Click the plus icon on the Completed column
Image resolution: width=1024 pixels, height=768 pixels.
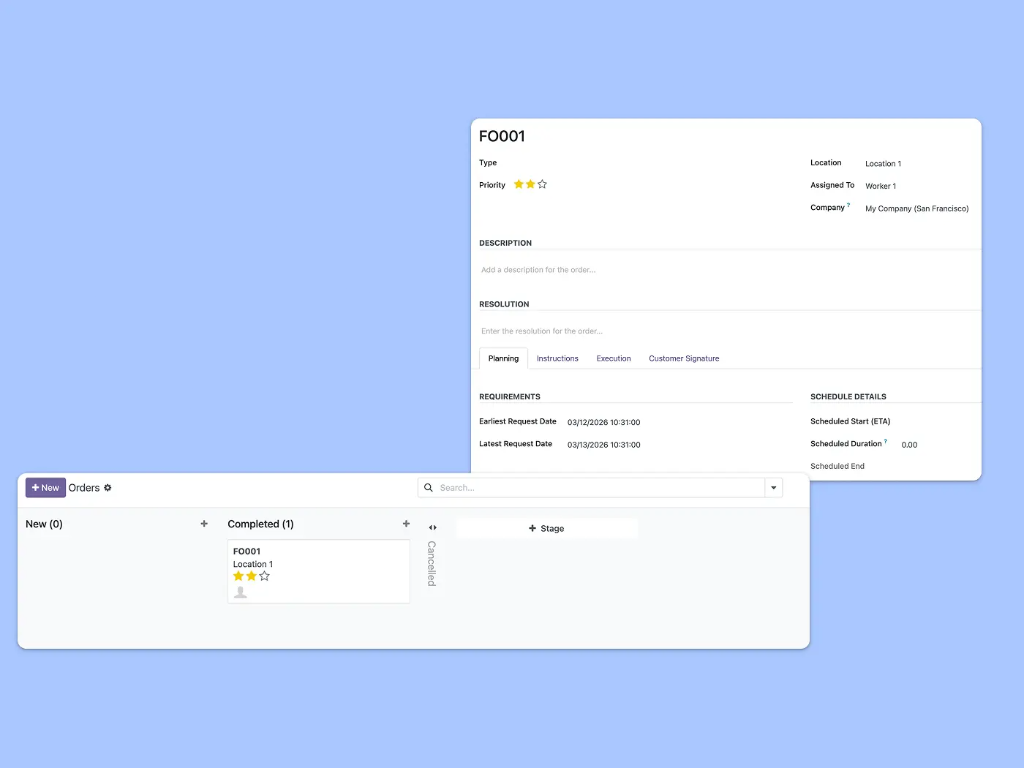[x=406, y=523]
